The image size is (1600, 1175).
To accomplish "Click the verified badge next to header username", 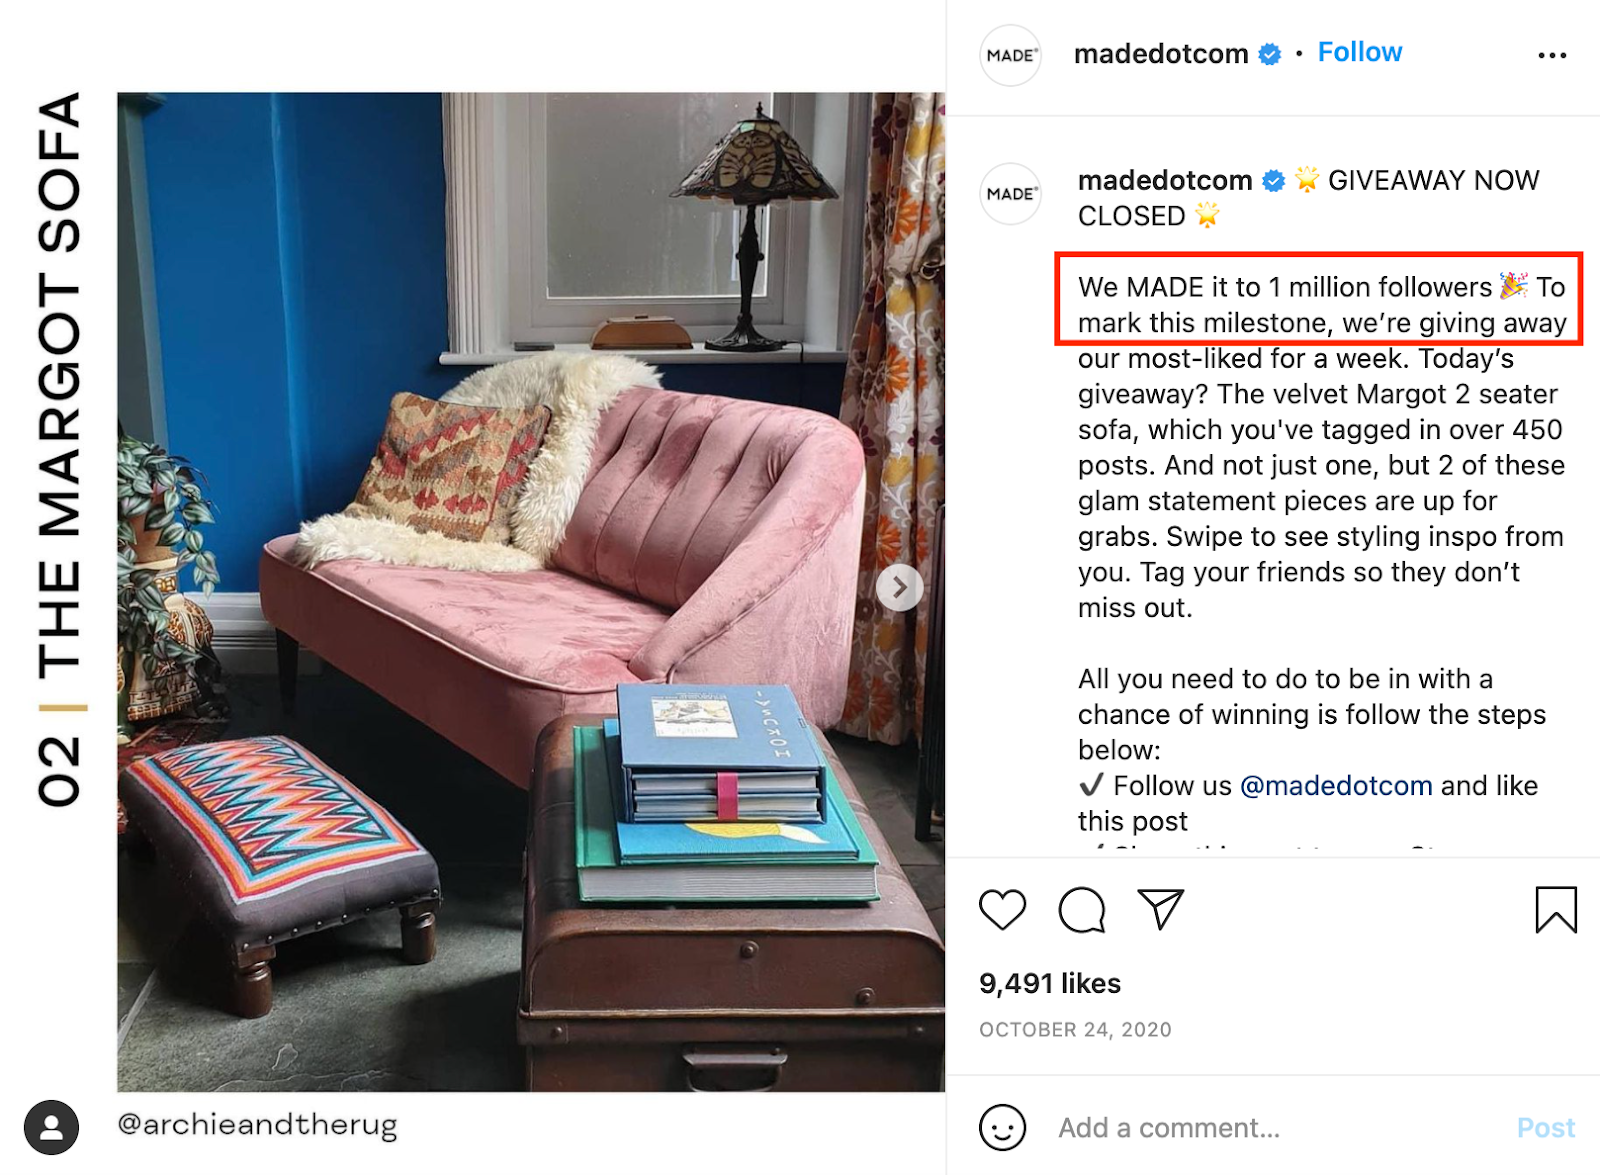I will (1269, 54).
